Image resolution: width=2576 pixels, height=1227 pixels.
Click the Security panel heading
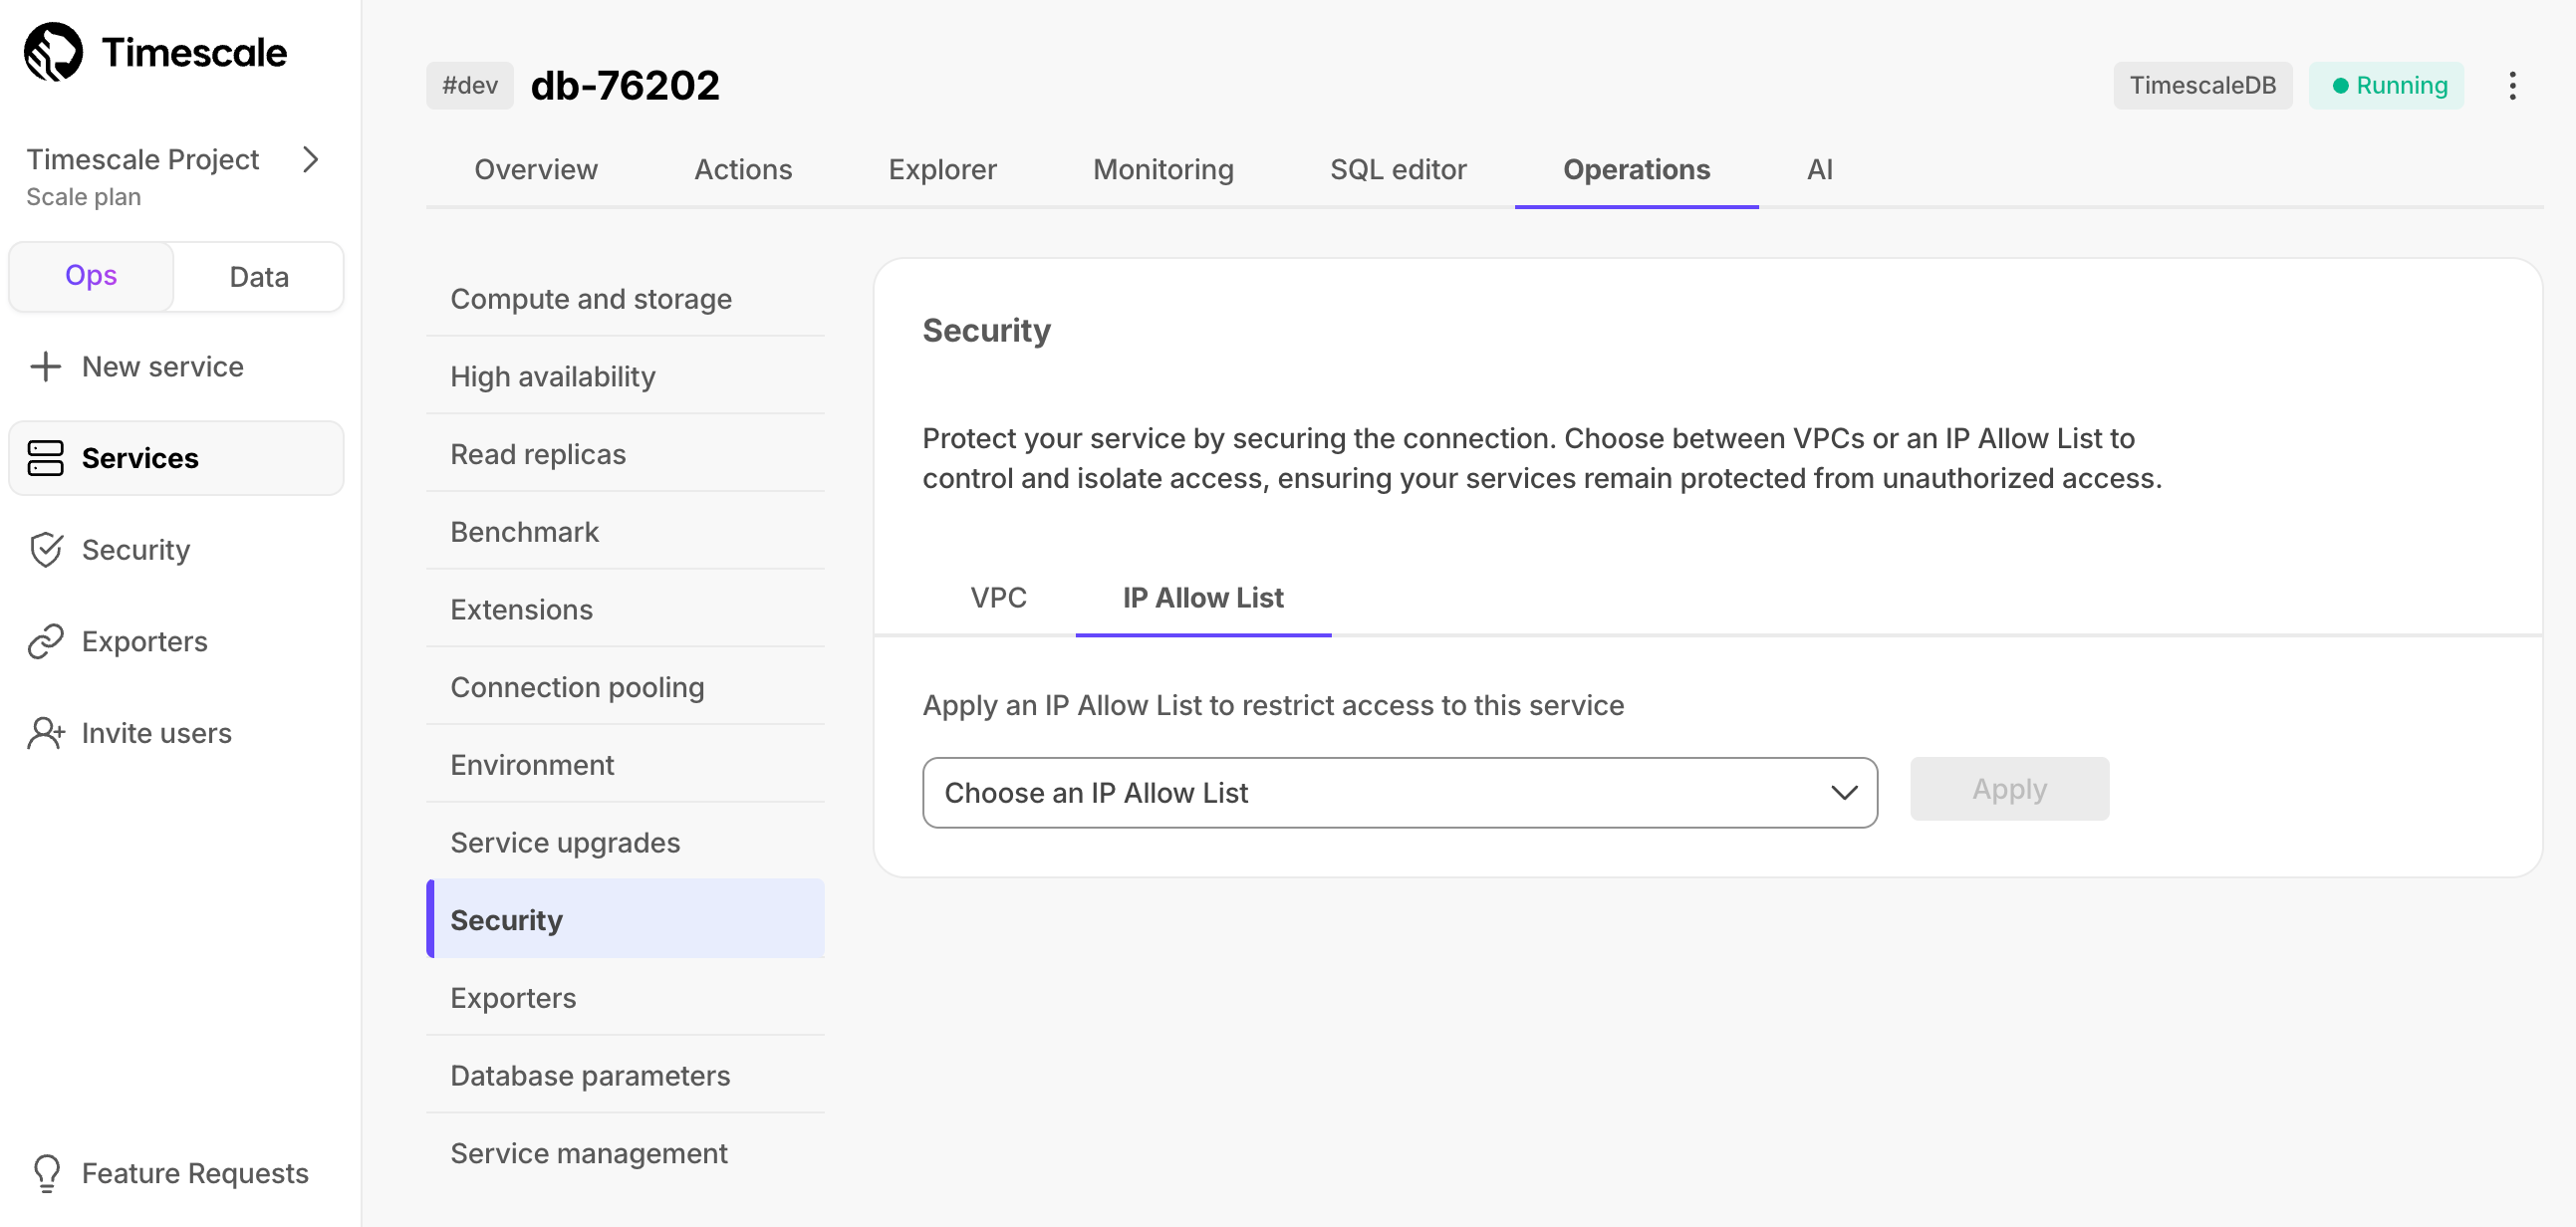pyautogui.click(x=986, y=331)
